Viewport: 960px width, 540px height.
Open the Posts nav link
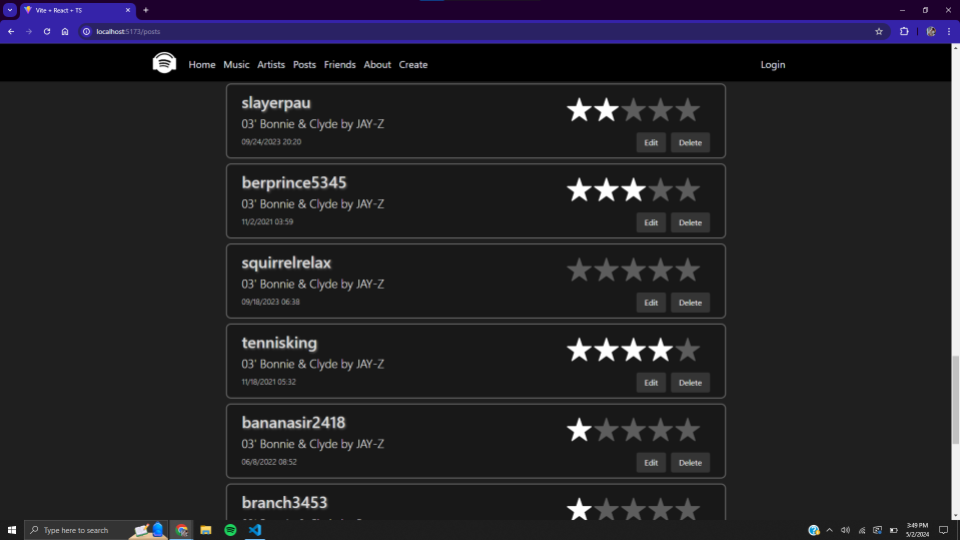pos(304,64)
